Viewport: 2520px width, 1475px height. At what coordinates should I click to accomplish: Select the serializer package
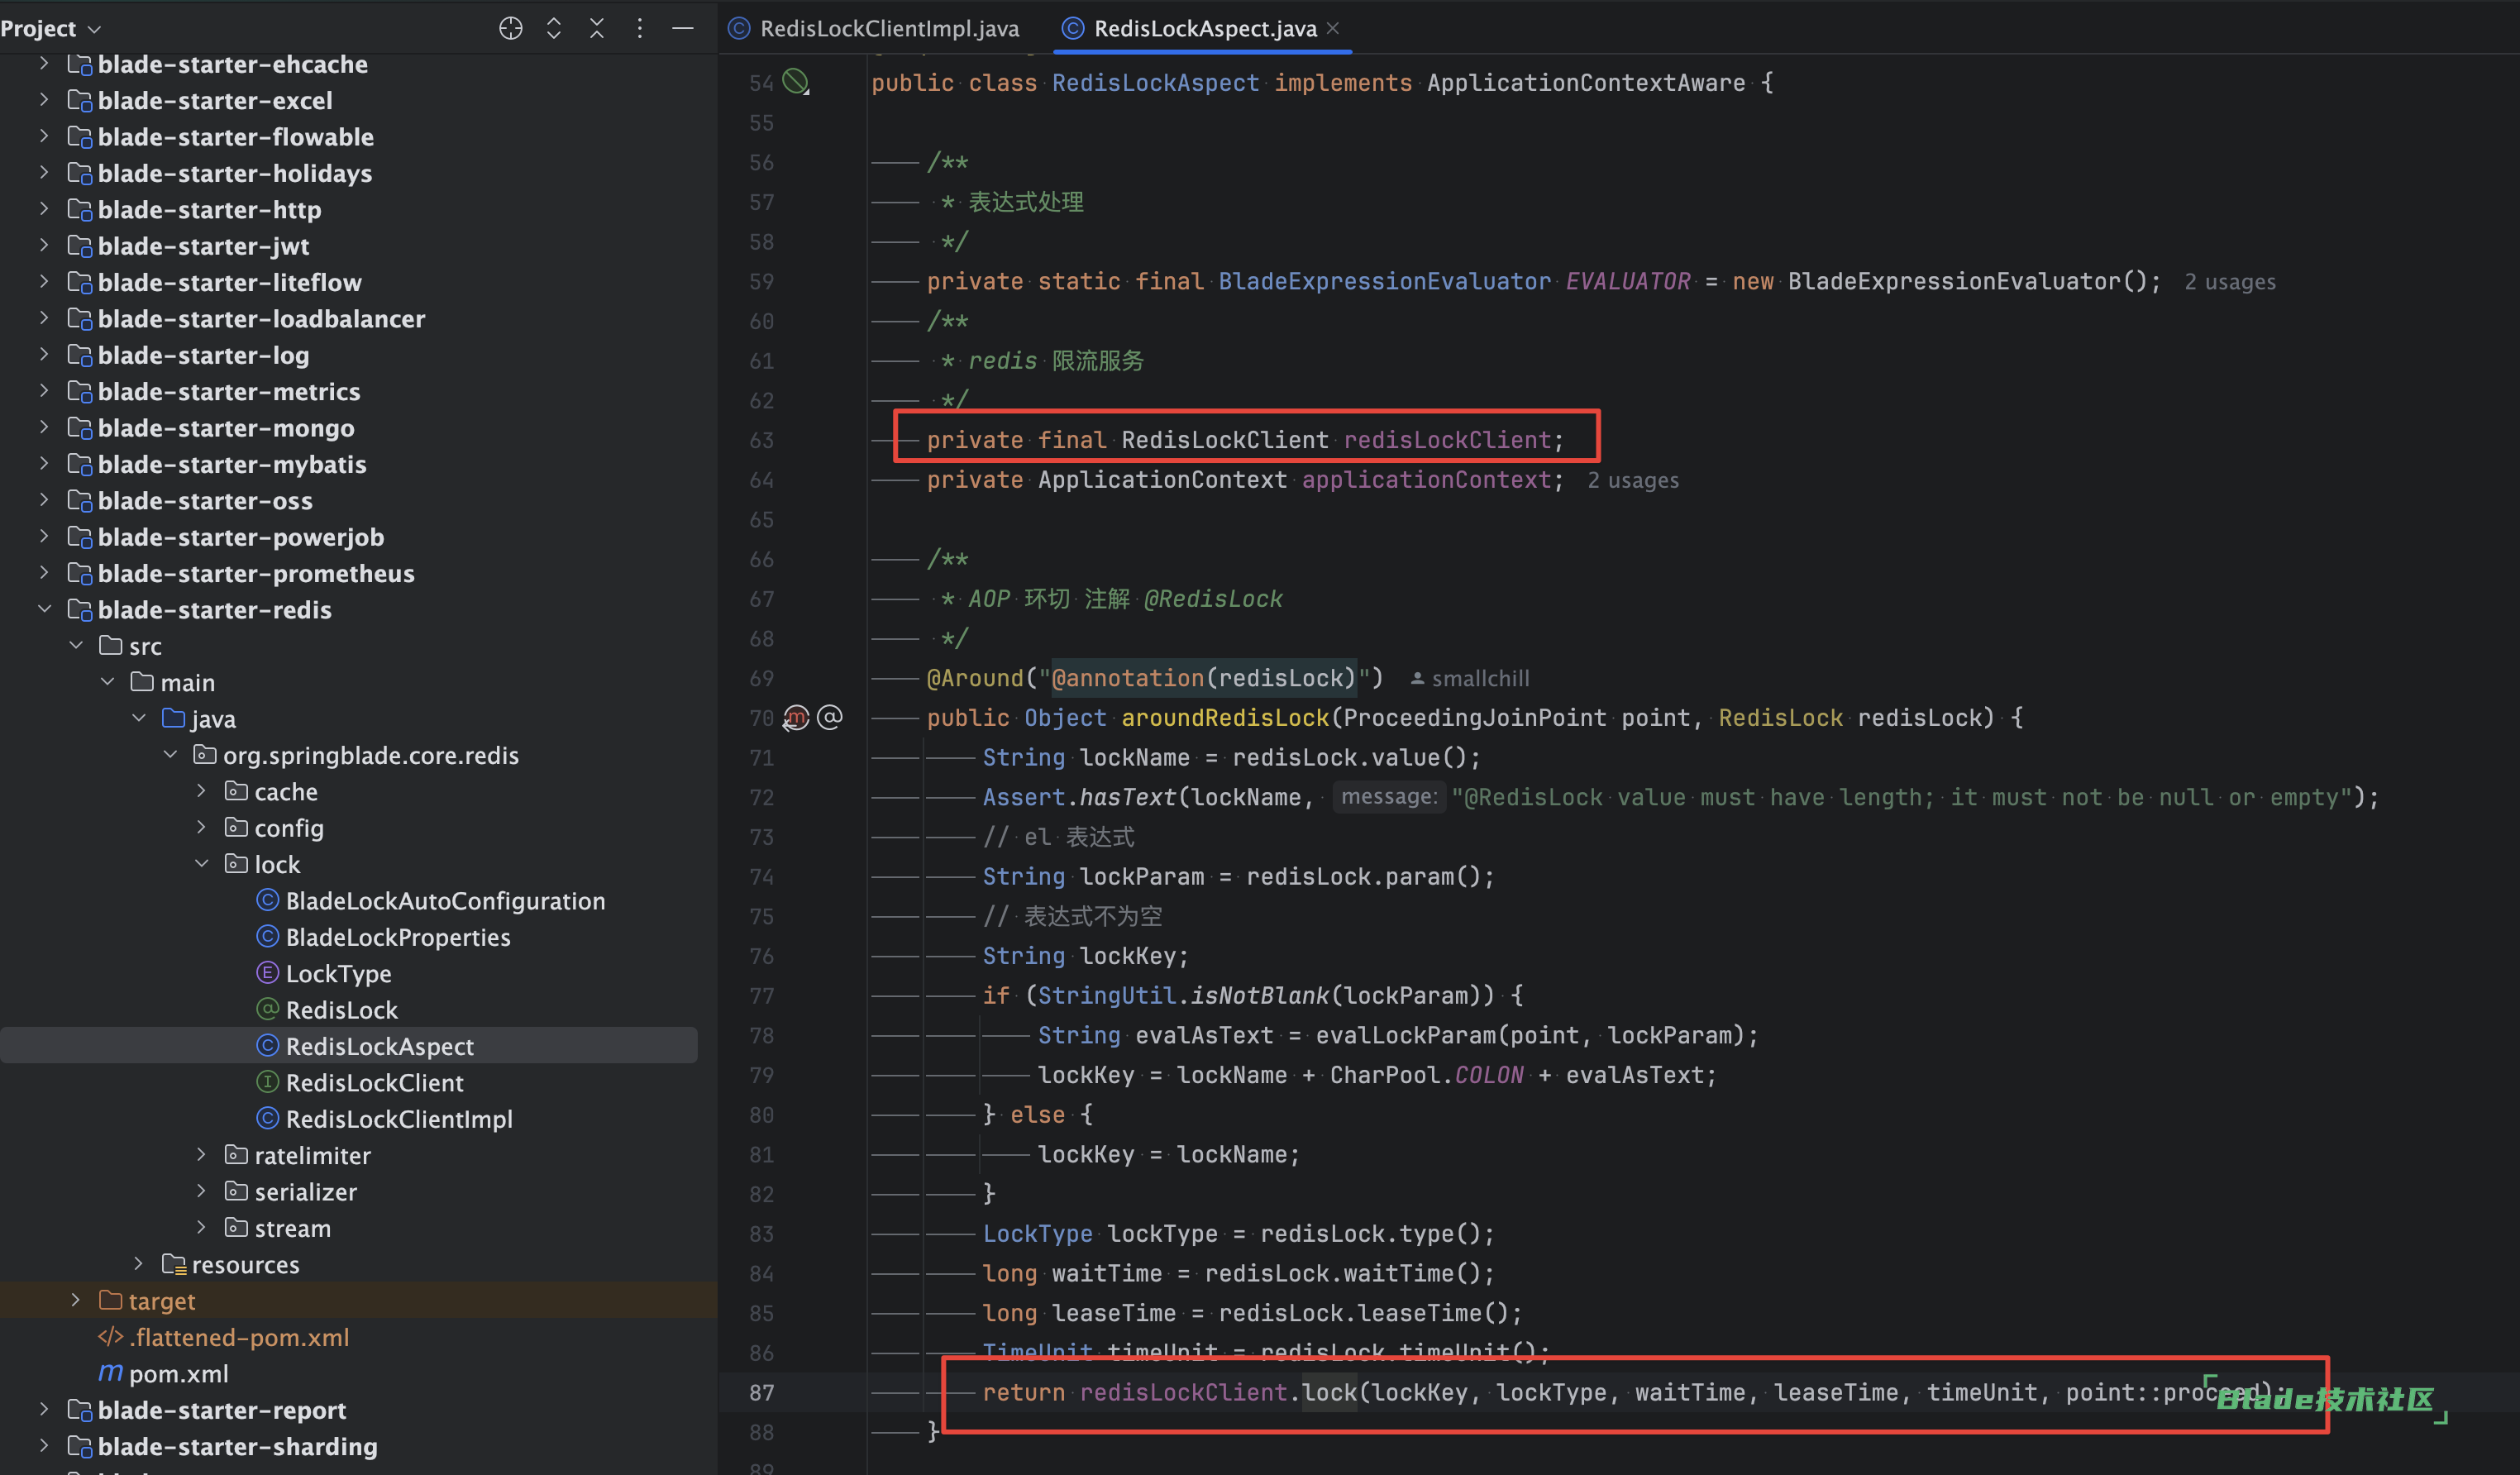[x=305, y=1191]
